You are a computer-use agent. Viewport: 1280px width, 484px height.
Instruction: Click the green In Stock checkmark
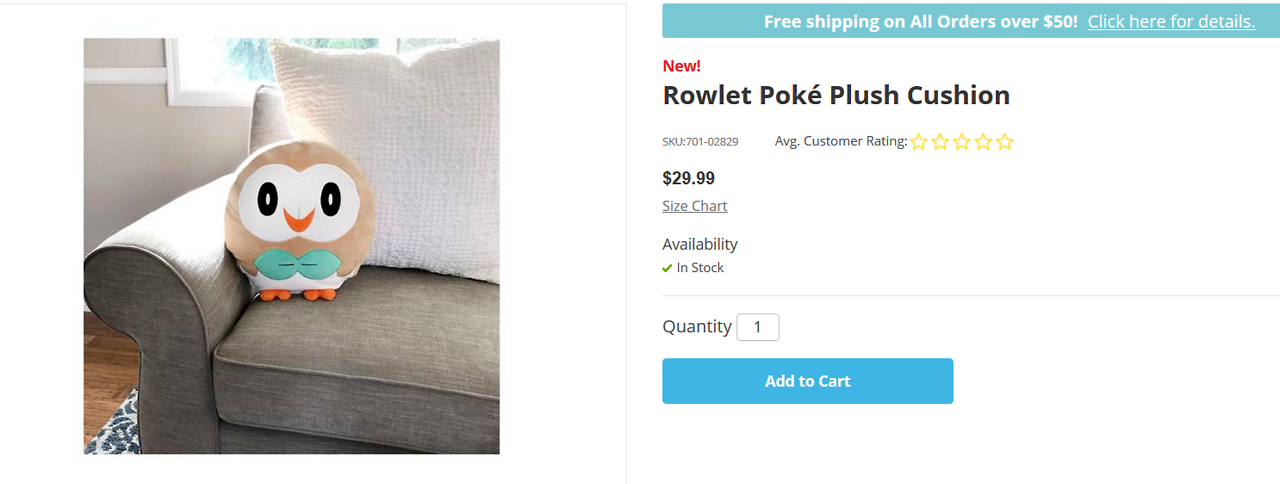(667, 268)
